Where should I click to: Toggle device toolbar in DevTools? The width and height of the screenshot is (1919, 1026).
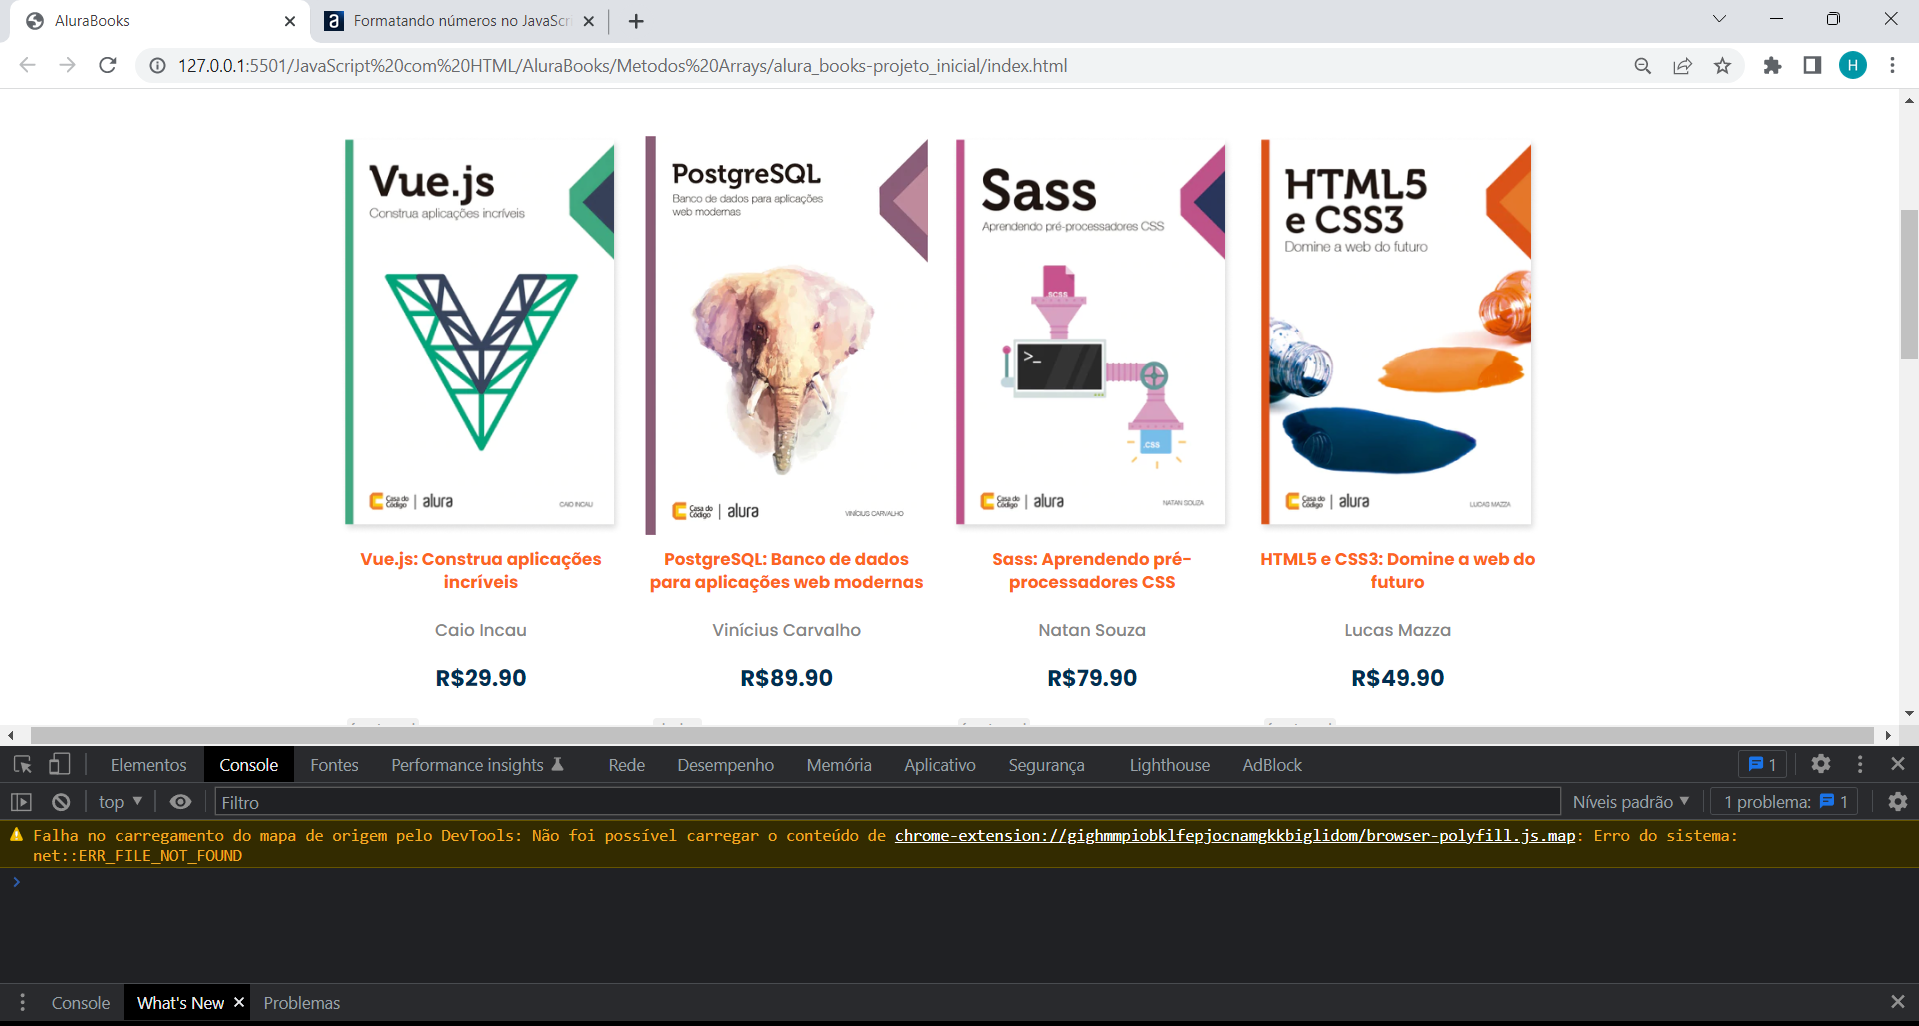60,765
